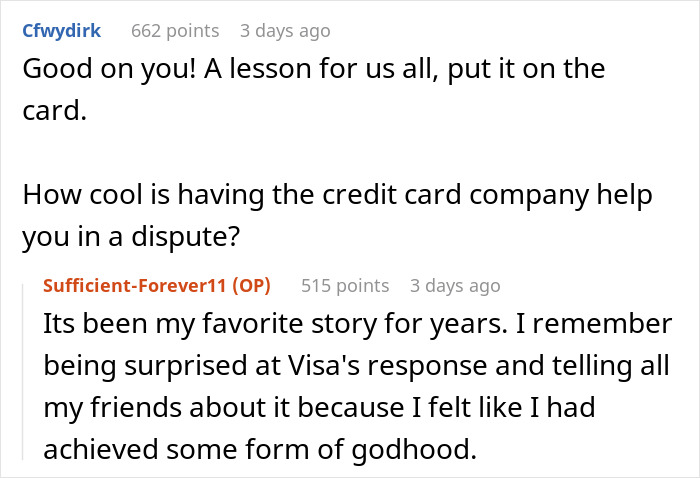This screenshot has width=700, height=478.
Task: Click the 662 points score
Action: [176, 31]
